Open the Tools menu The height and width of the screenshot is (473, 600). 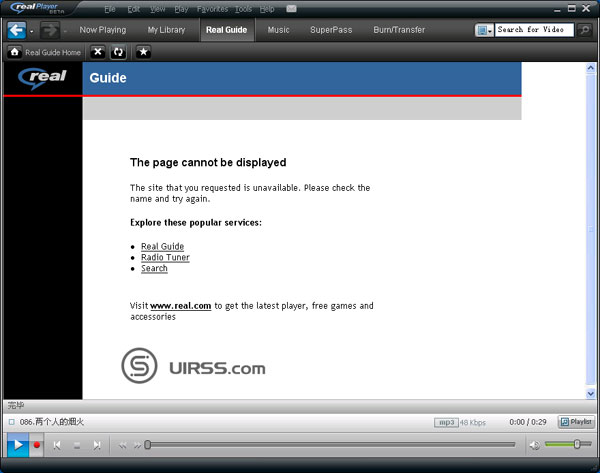(x=243, y=9)
